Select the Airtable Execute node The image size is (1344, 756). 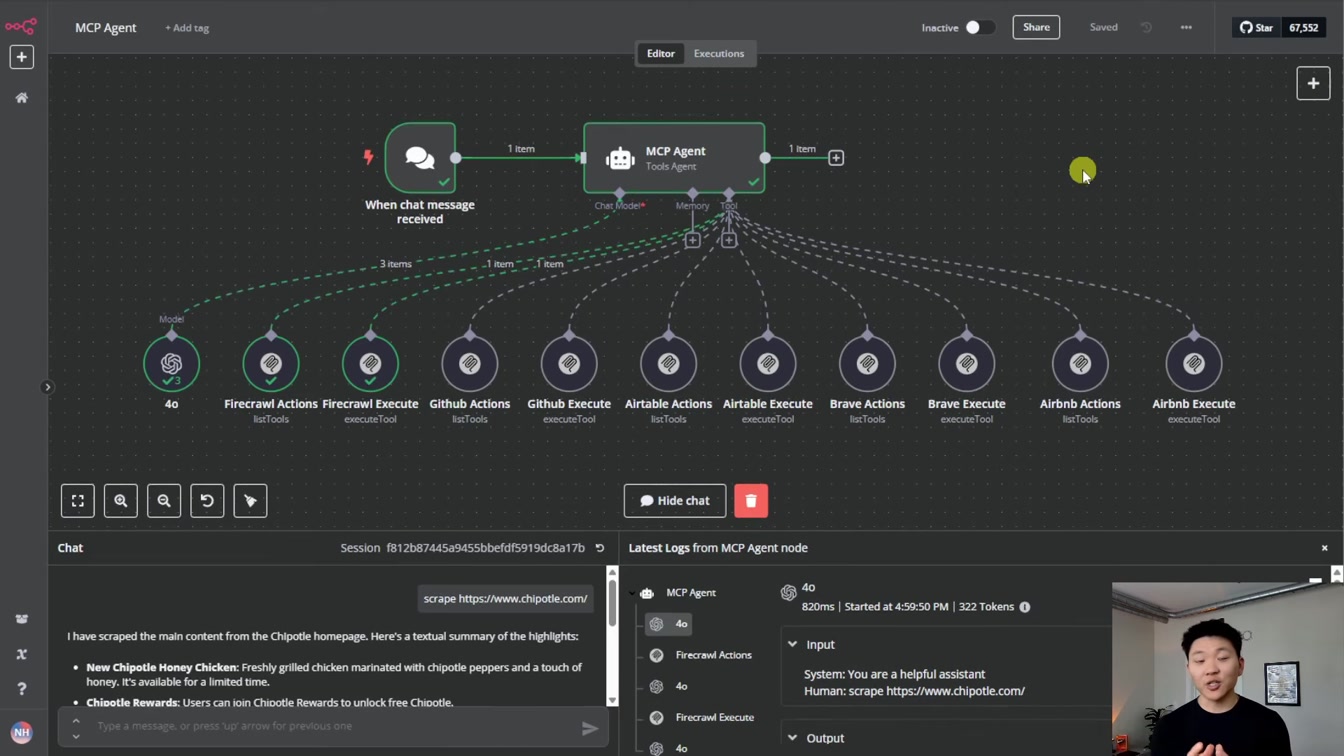[768, 363]
